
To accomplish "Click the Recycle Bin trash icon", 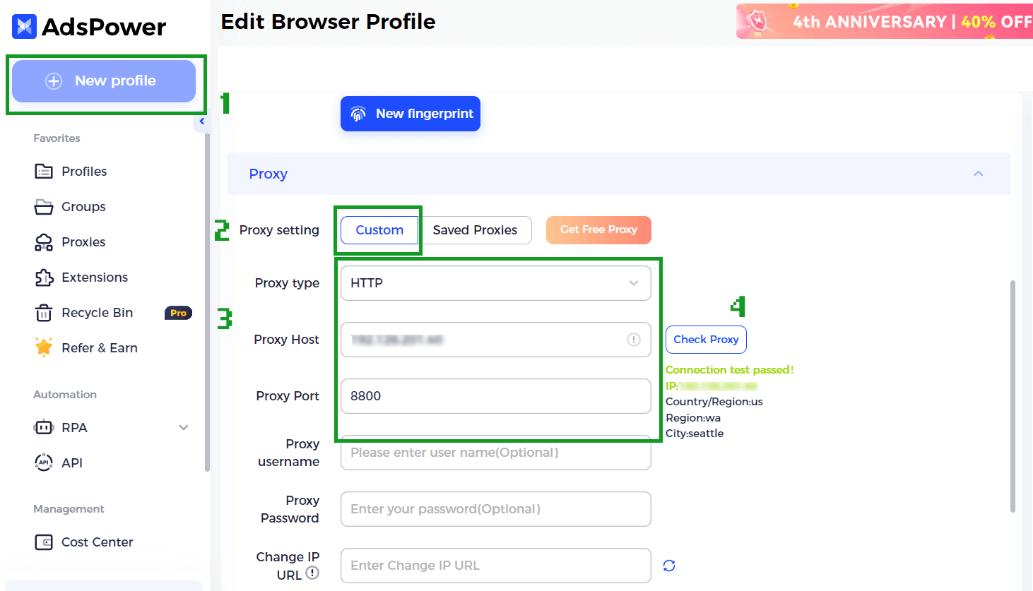I will (44, 313).
